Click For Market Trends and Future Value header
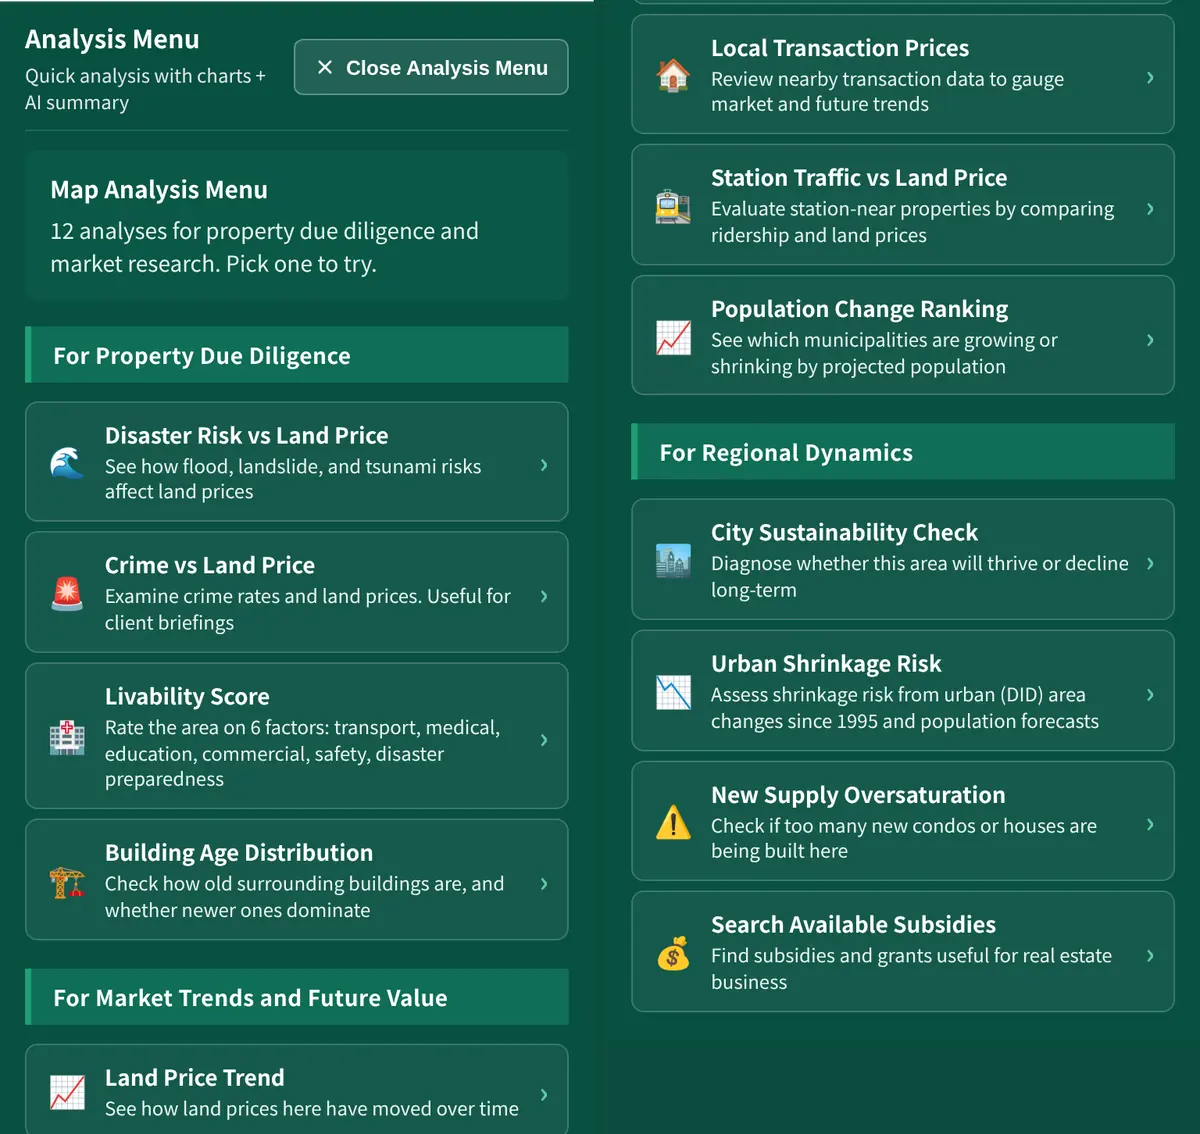This screenshot has height=1134, width=1200. pyautogui.click(x=297, y=997)
